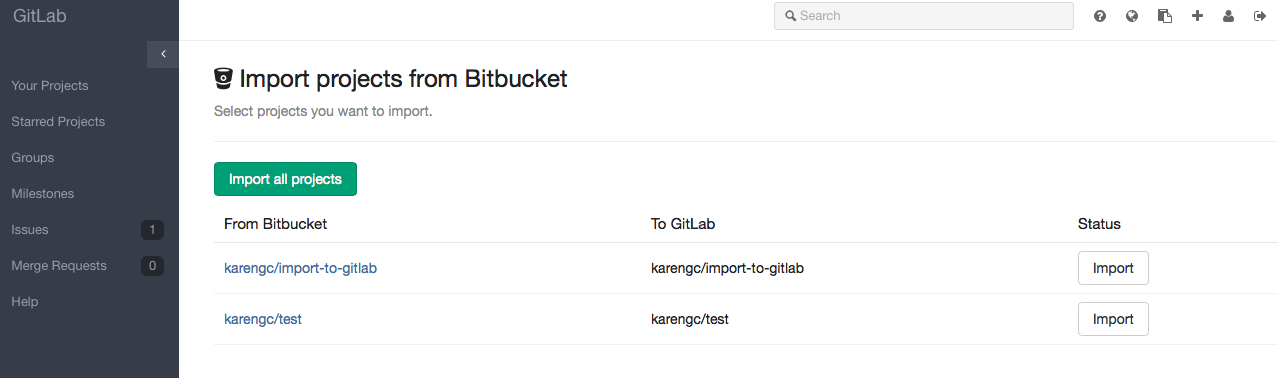
Task: Click the search magnifier icon
Action: [790, 16]
